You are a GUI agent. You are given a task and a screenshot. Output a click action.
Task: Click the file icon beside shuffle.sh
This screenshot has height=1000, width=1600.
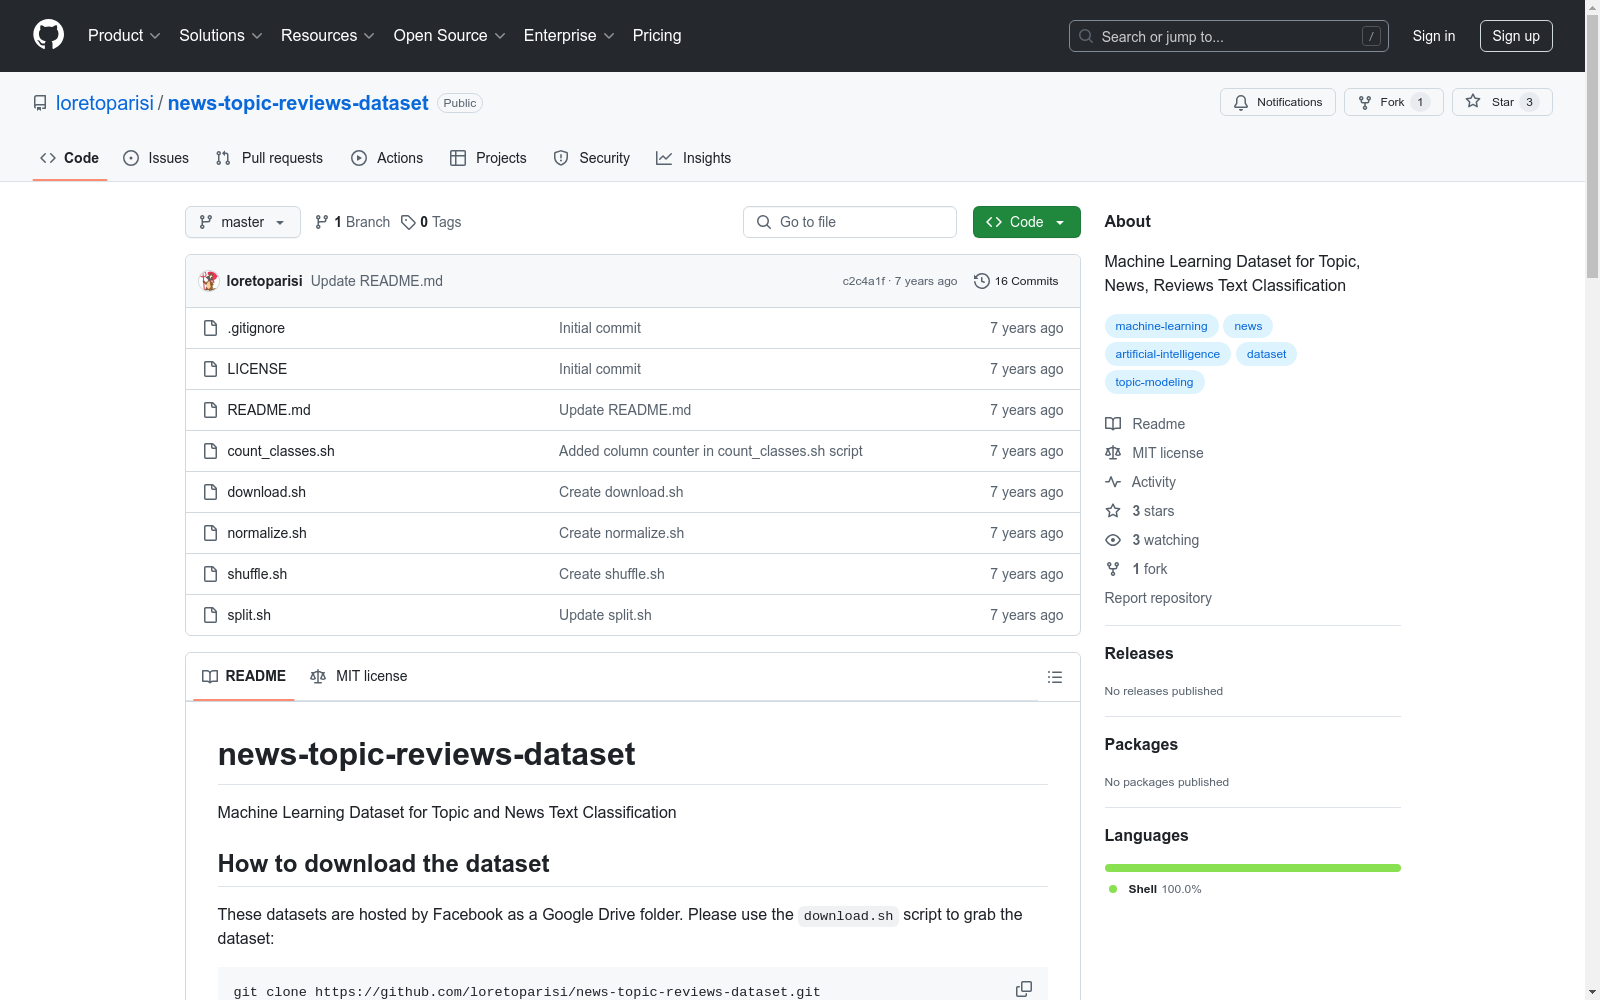[210, 574]
